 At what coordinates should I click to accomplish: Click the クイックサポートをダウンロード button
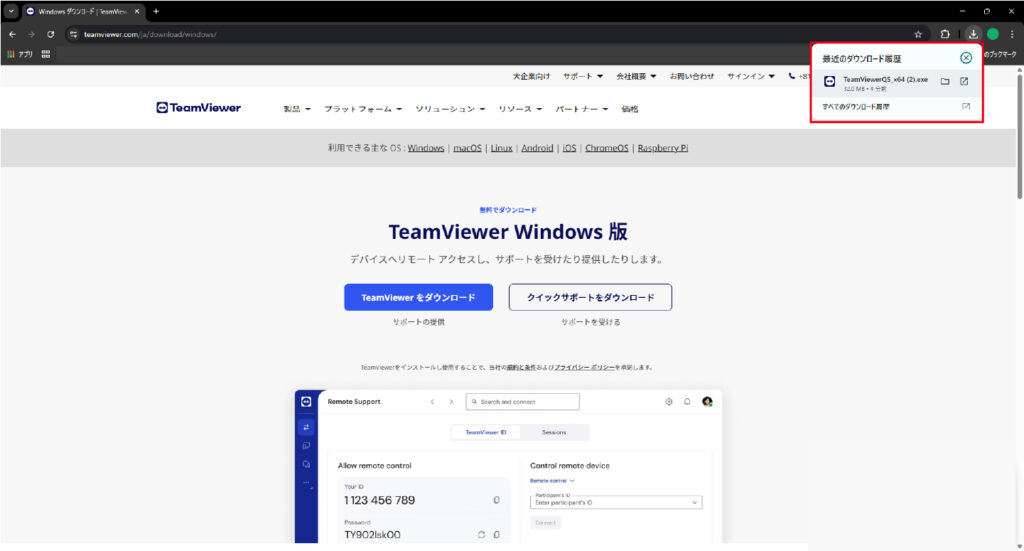pyautogui.click(x=590, y=297)
